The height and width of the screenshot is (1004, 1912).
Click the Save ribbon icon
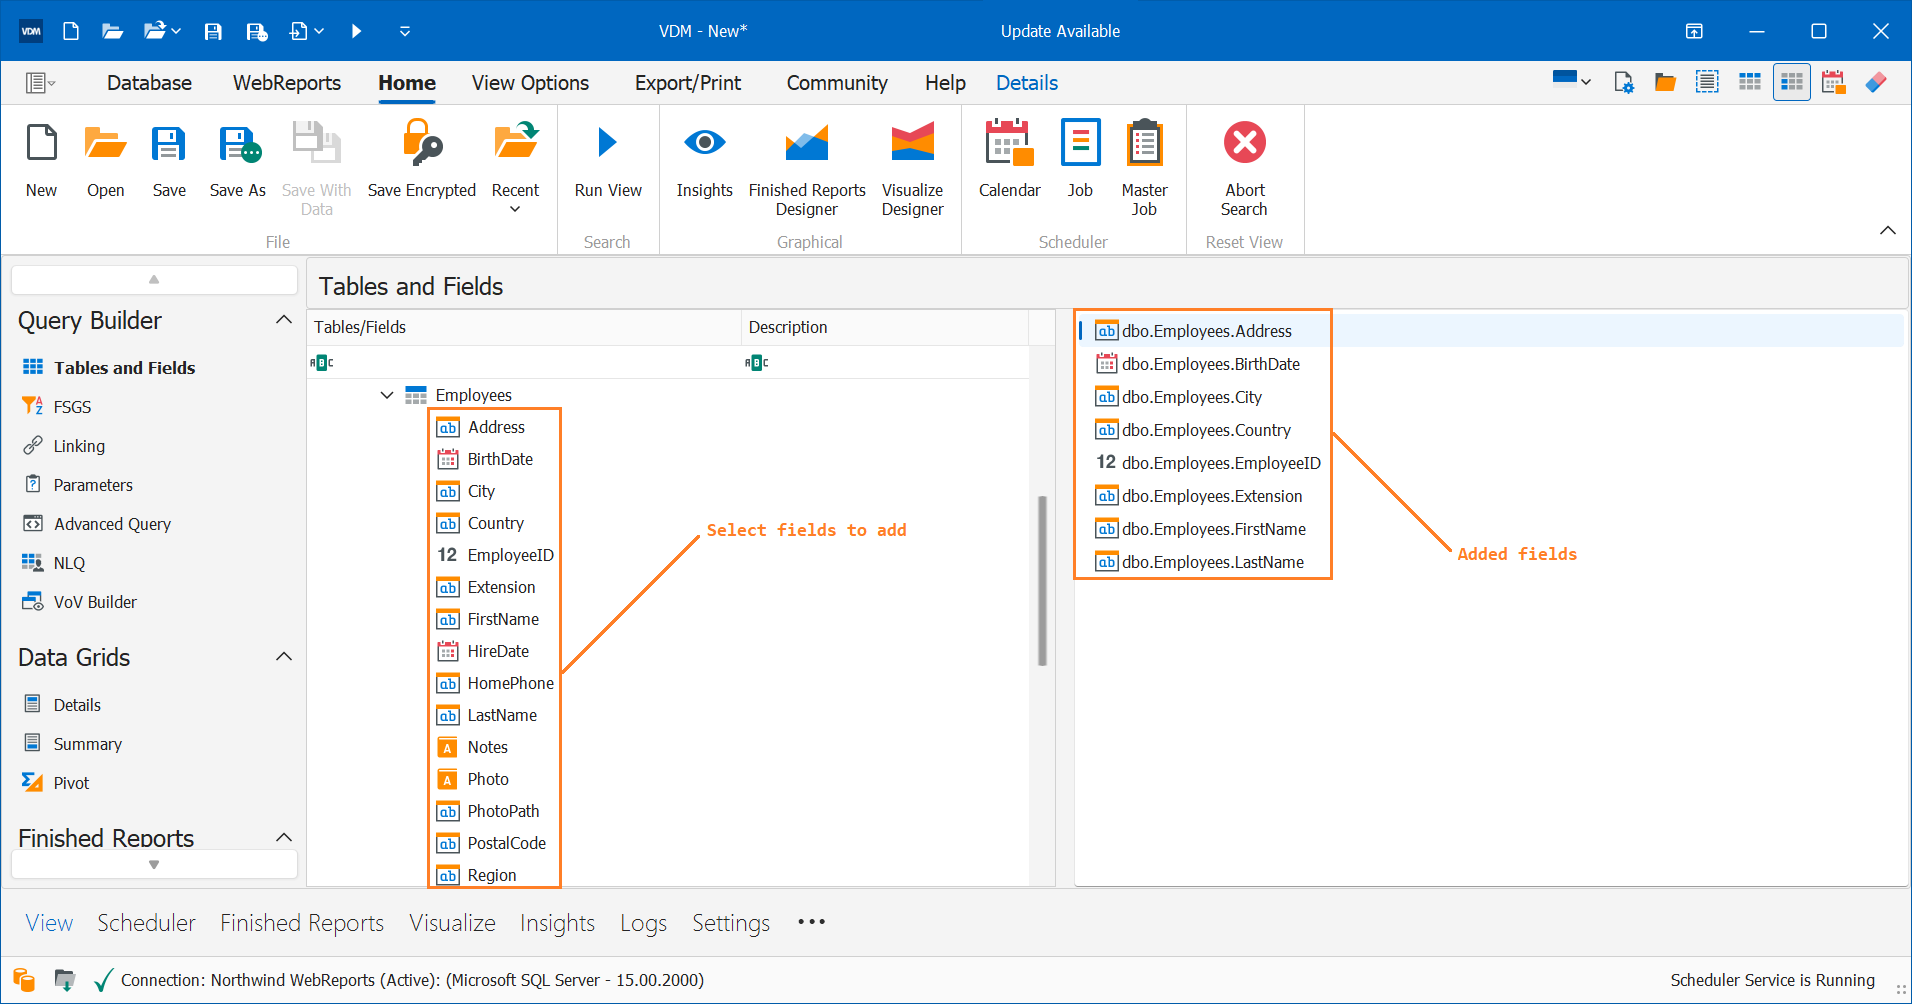[169, 143]
